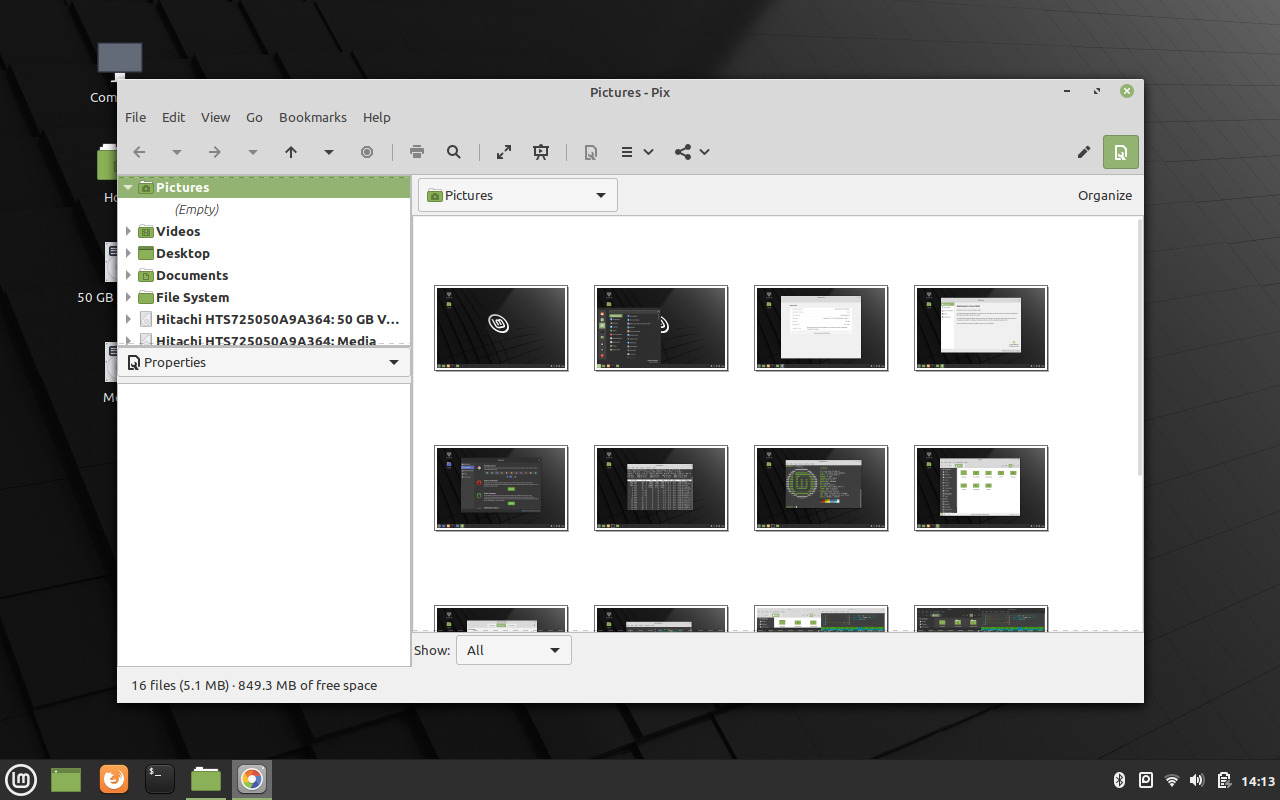The width and height of the screenshot is (1280, 800).
Task: Open Terminal from the taskbar
Action: tap(160, 779)
